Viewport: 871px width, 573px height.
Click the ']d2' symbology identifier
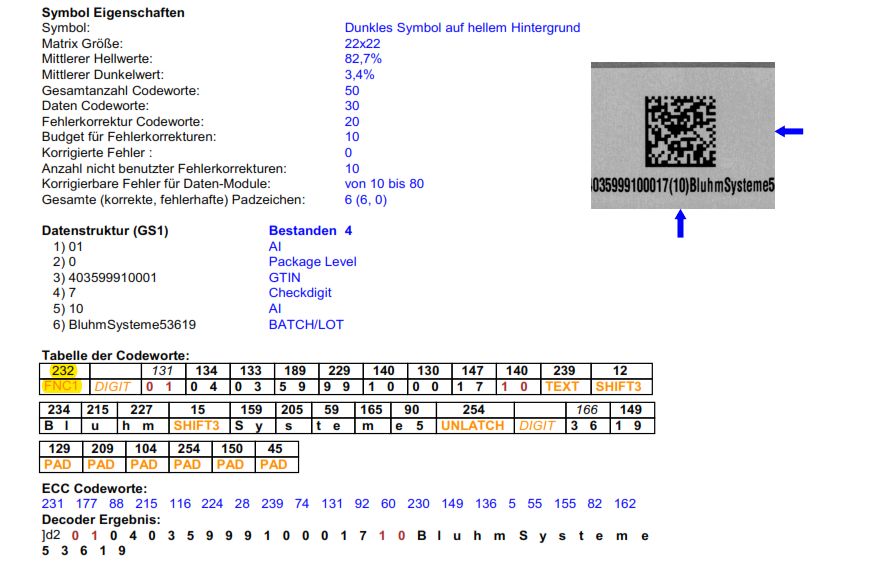[51, 536]
